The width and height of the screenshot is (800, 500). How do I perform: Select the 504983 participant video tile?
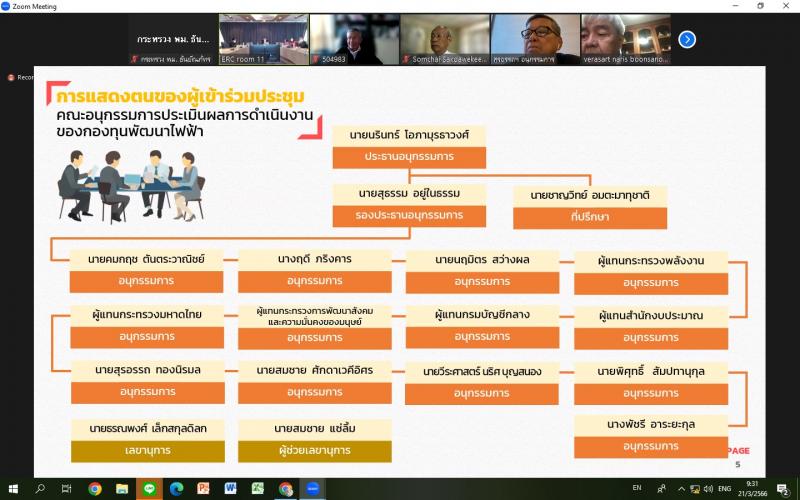tap(355, 39)
